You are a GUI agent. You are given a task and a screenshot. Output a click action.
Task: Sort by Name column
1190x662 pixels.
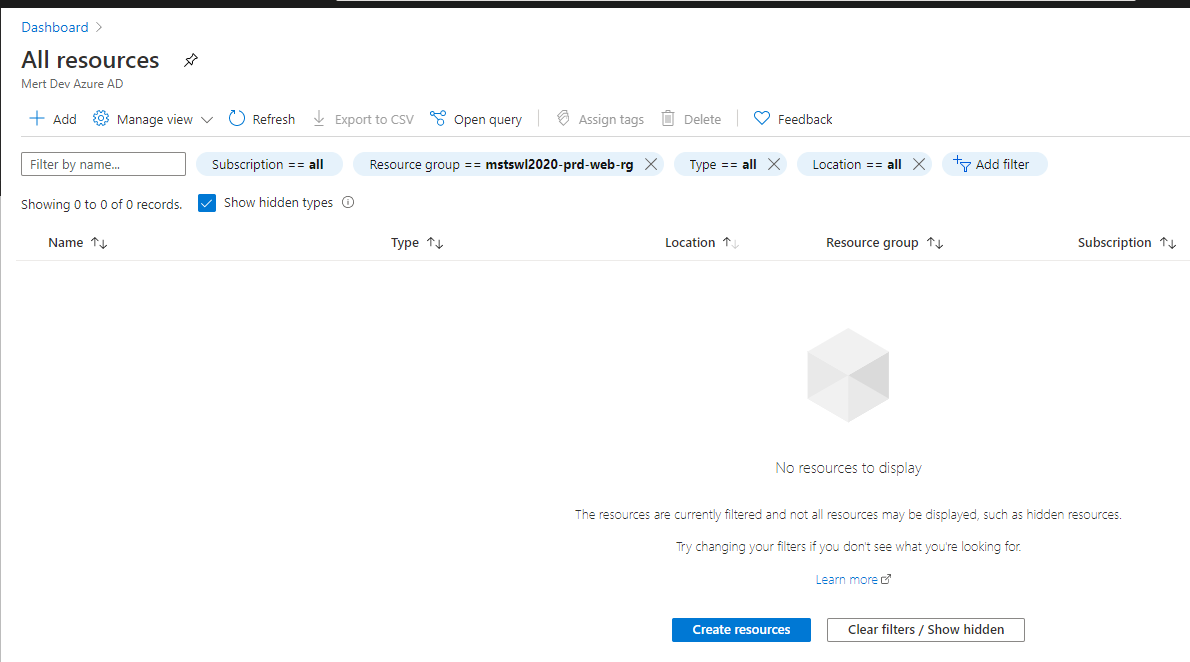pyautogui.click(x=77, y=243)
